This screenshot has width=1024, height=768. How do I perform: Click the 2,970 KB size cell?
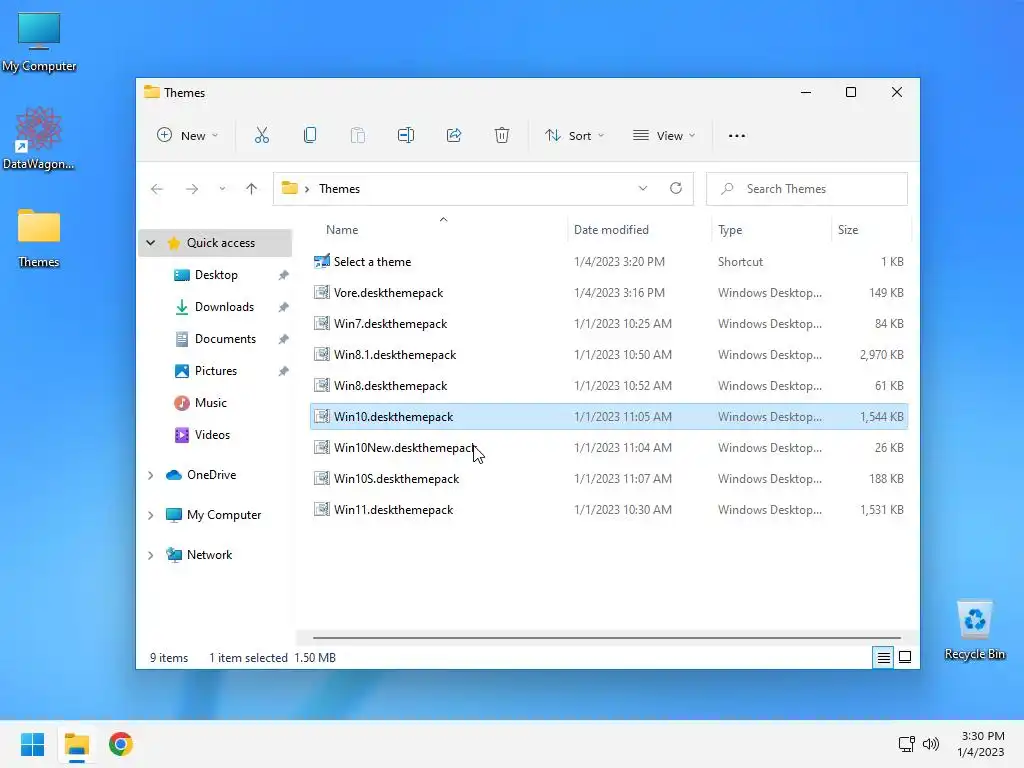pos(882,355)
